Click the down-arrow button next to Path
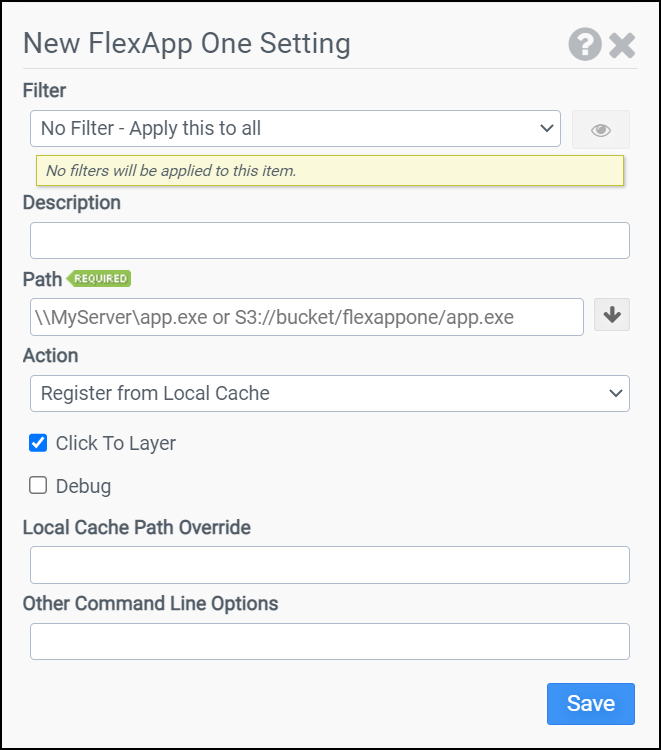This screenshot has height=750, width=661. tap(612, 315)
